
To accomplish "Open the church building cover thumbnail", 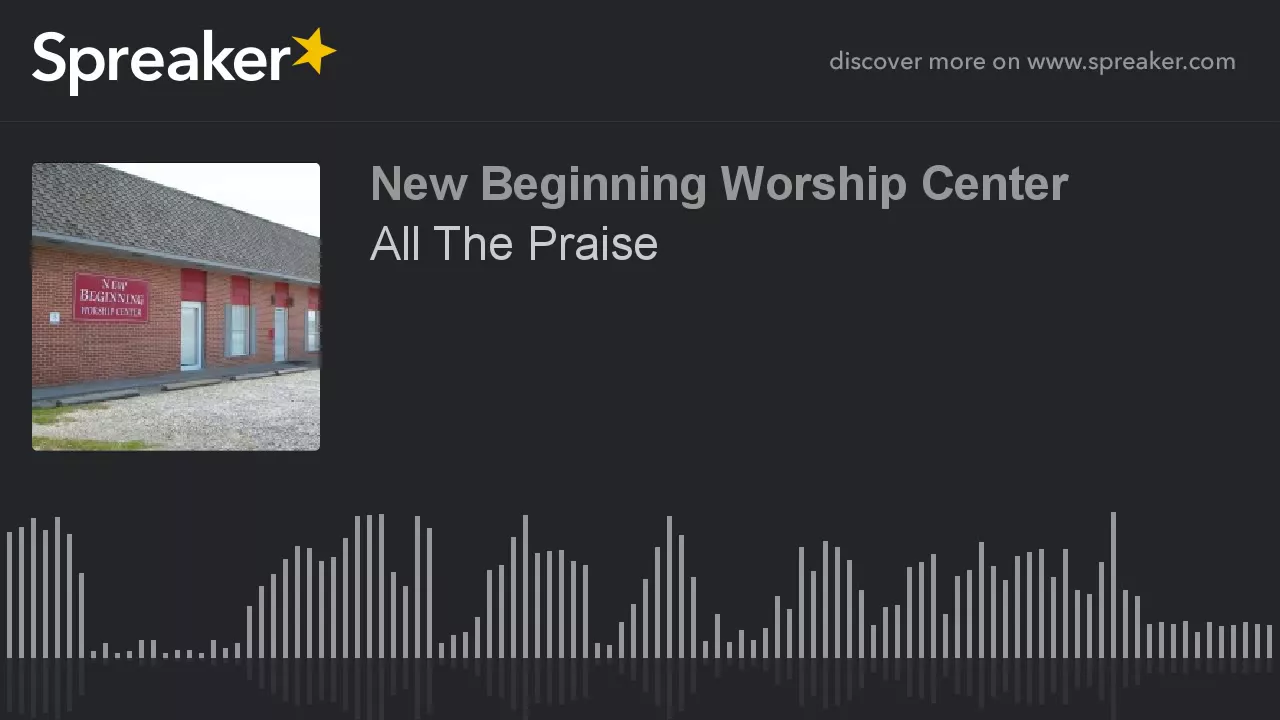I will 176,307.
